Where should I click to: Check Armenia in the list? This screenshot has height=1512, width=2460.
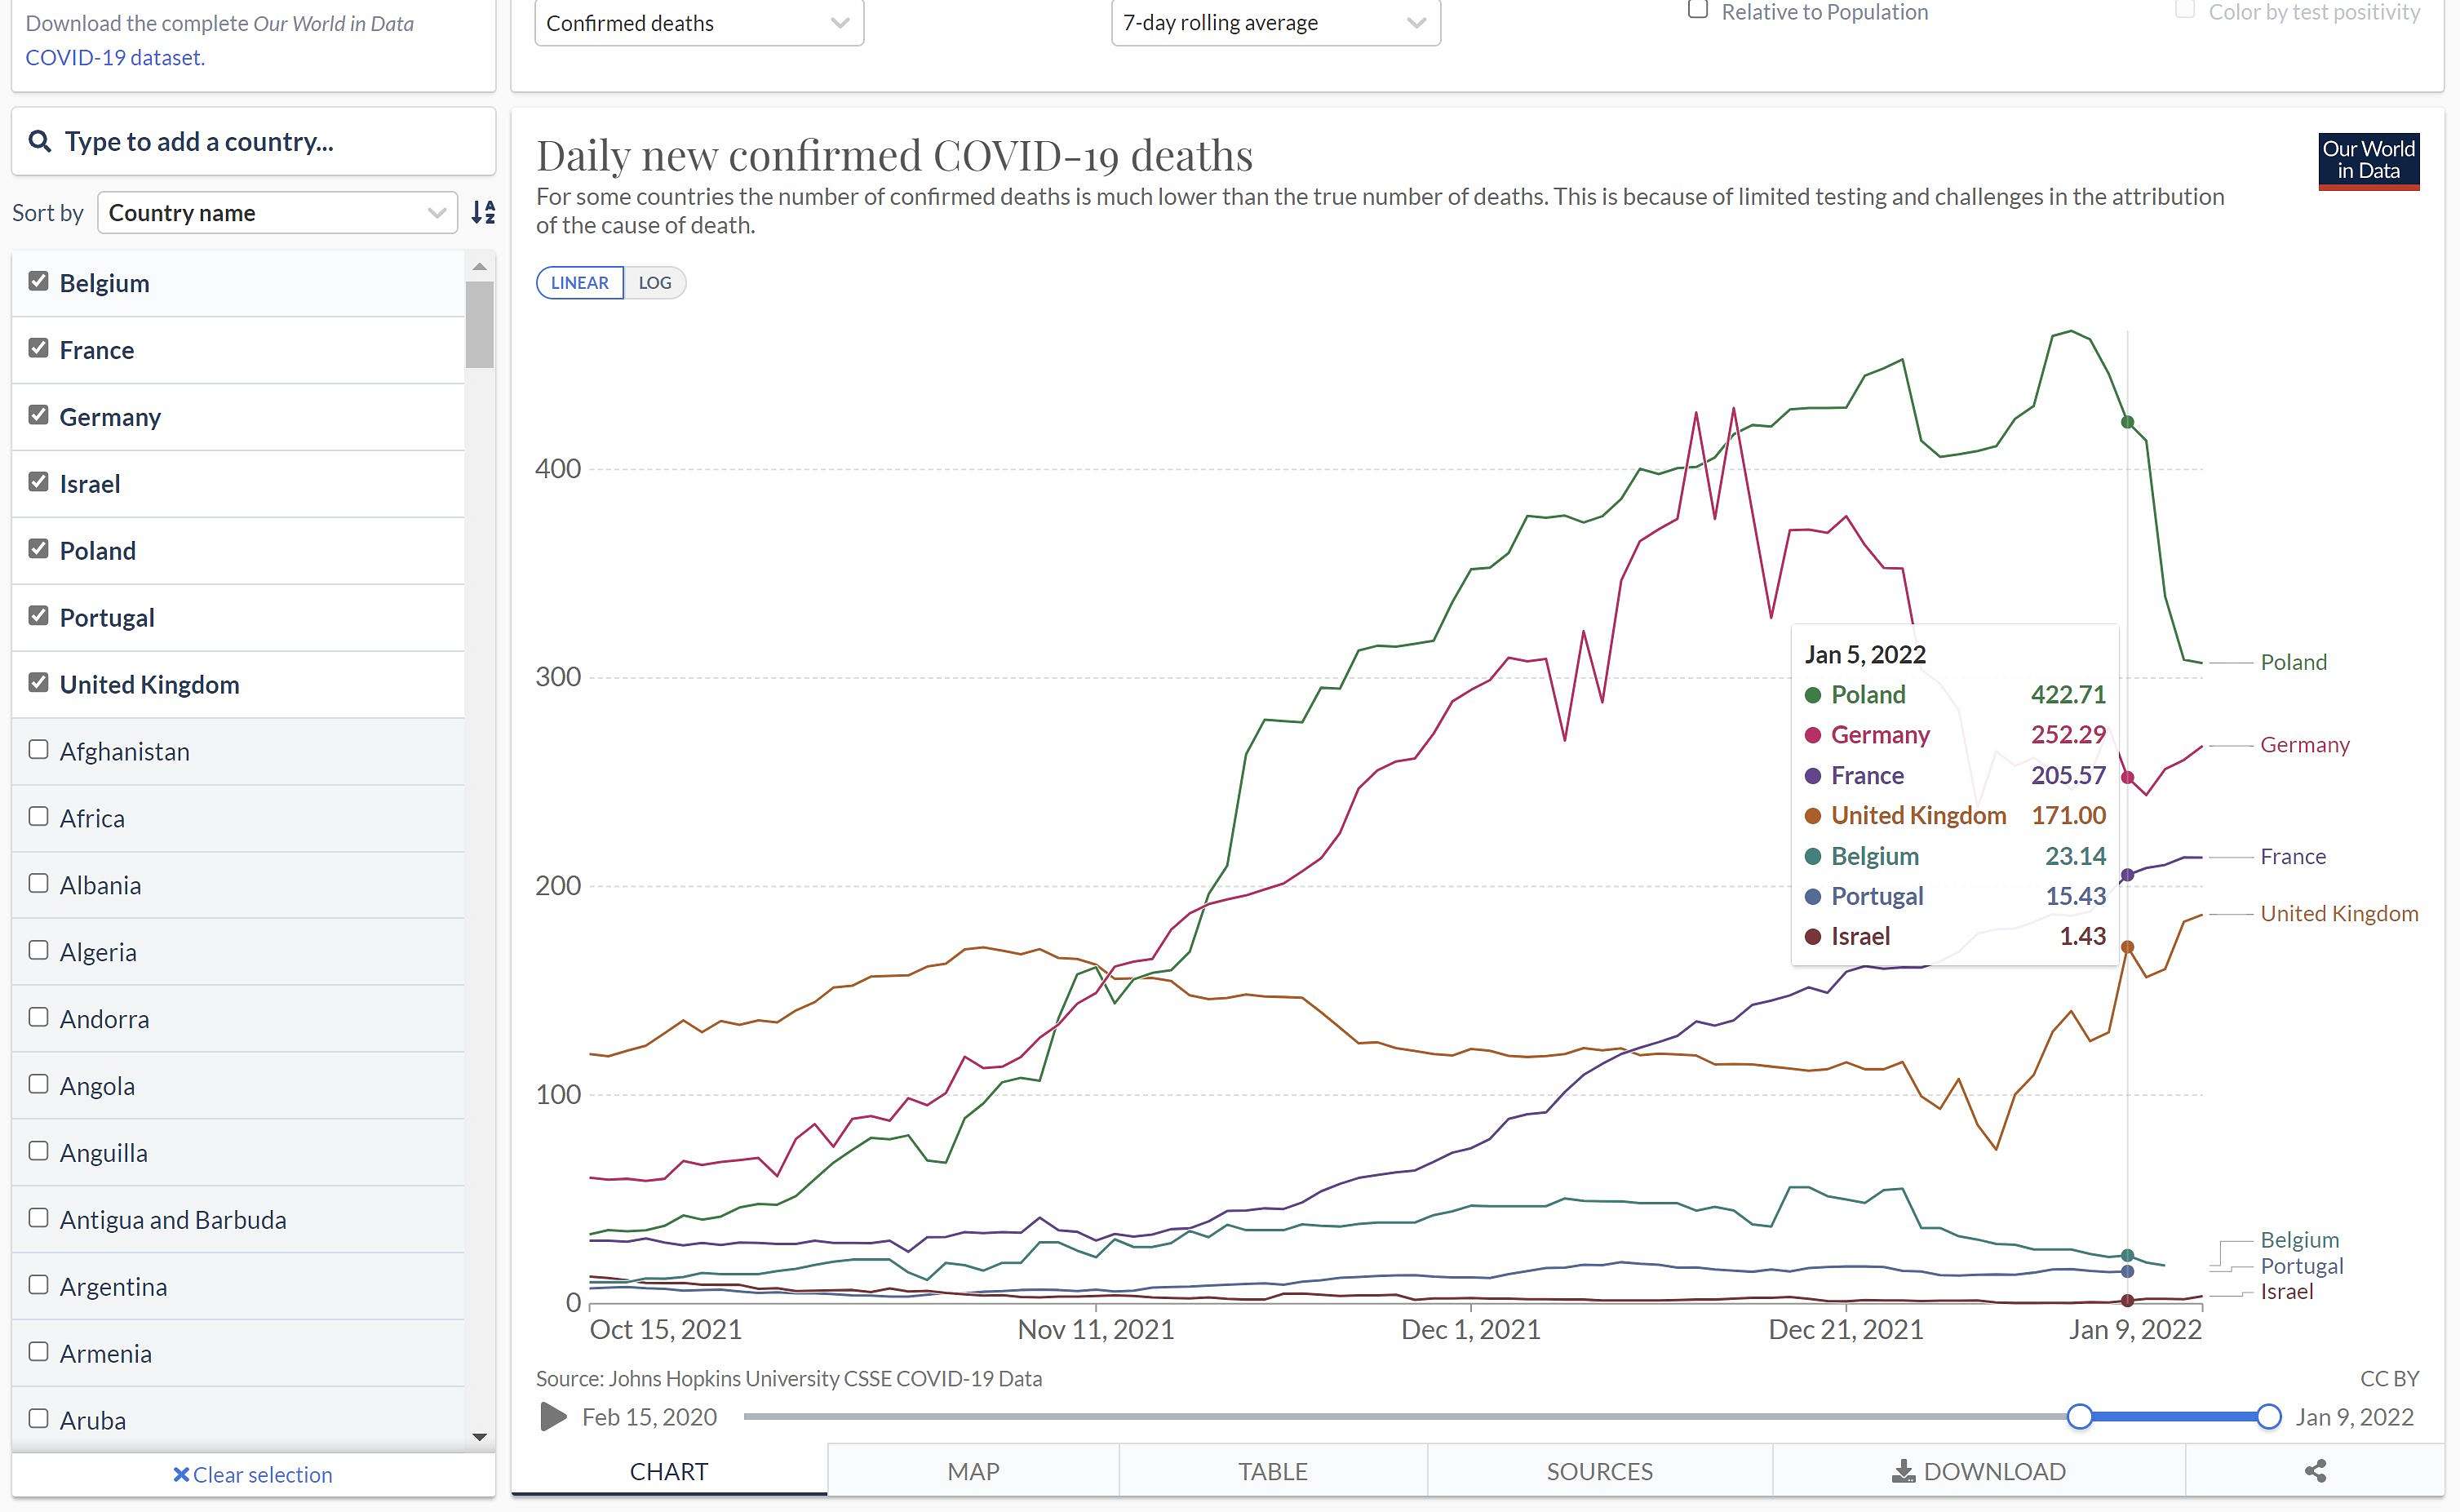pos(39,1352)
